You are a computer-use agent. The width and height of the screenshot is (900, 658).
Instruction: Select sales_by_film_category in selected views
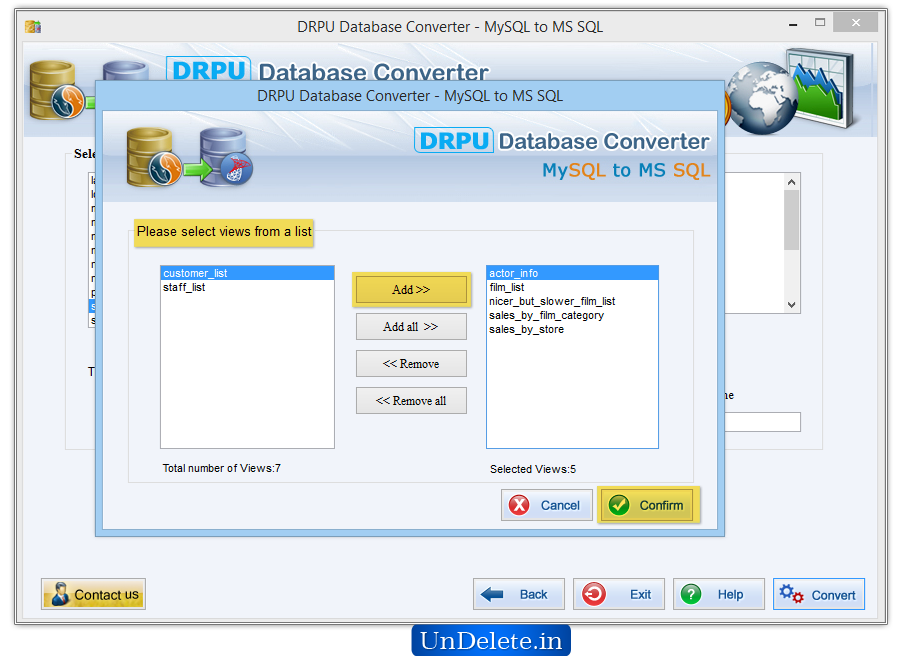[x=572, y=315]
